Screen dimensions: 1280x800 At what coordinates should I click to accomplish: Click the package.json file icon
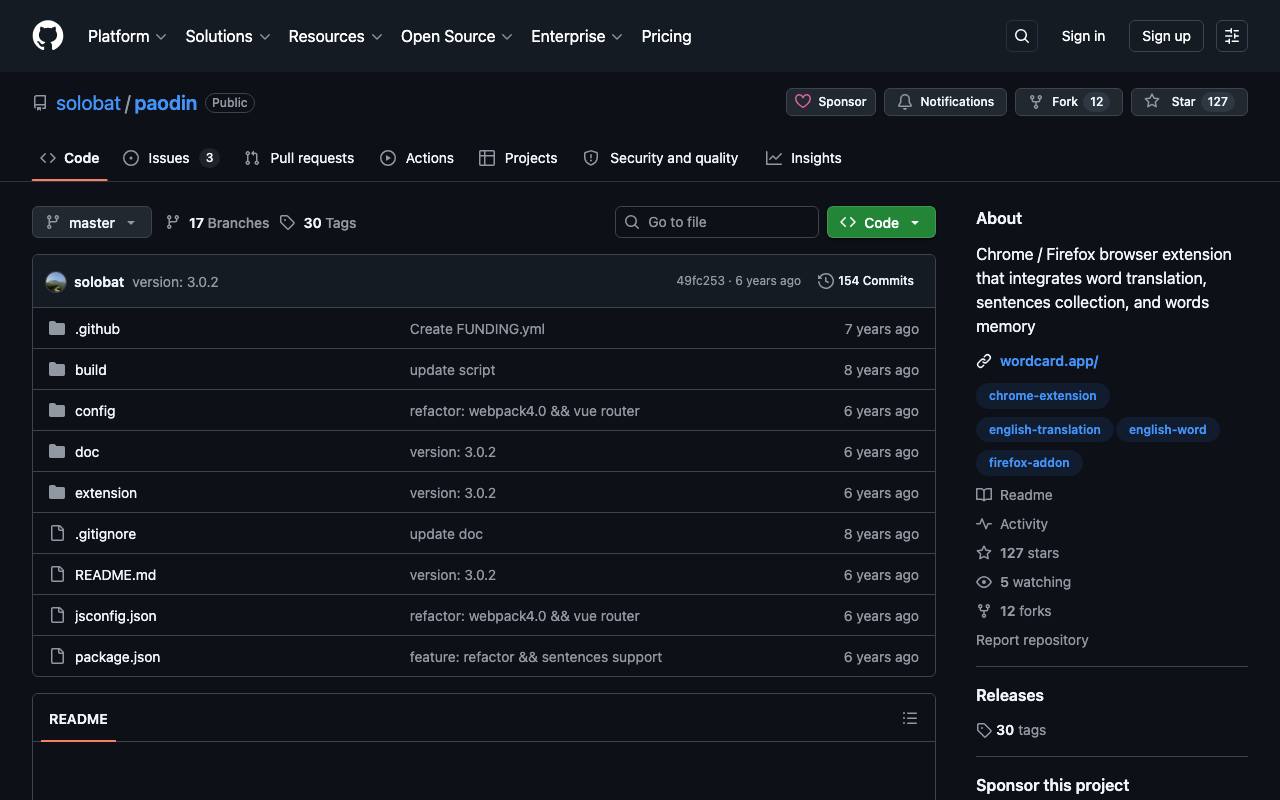tap(57, 656)
